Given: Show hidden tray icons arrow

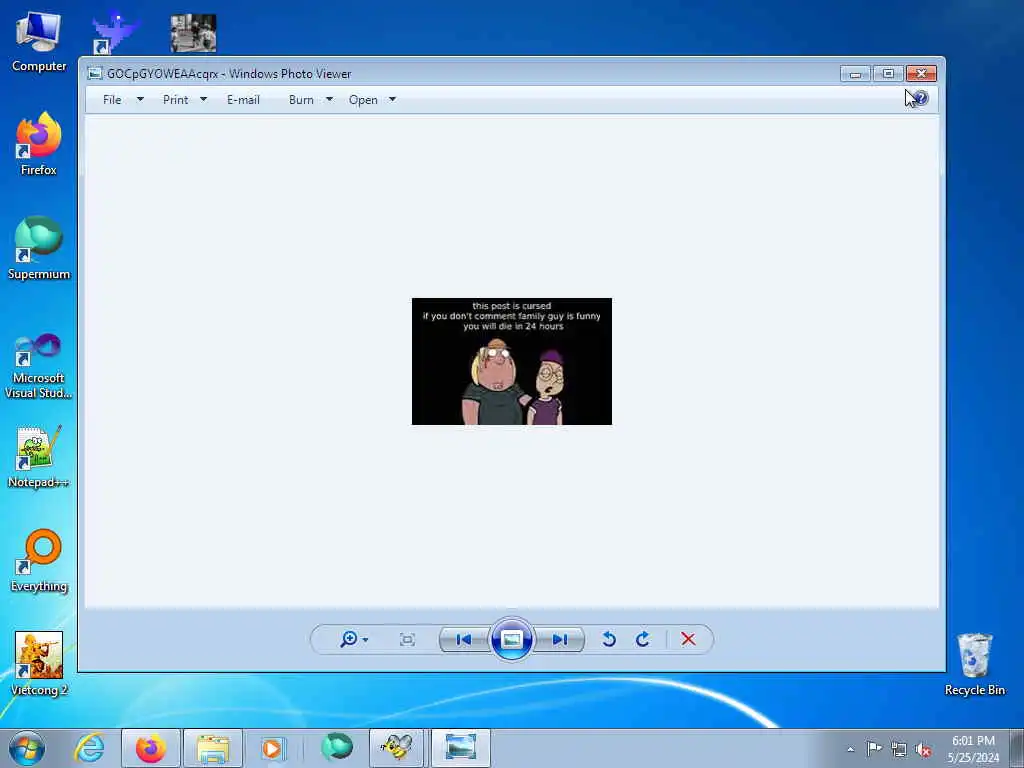Looking at the screenshot, I should point(850,749).
